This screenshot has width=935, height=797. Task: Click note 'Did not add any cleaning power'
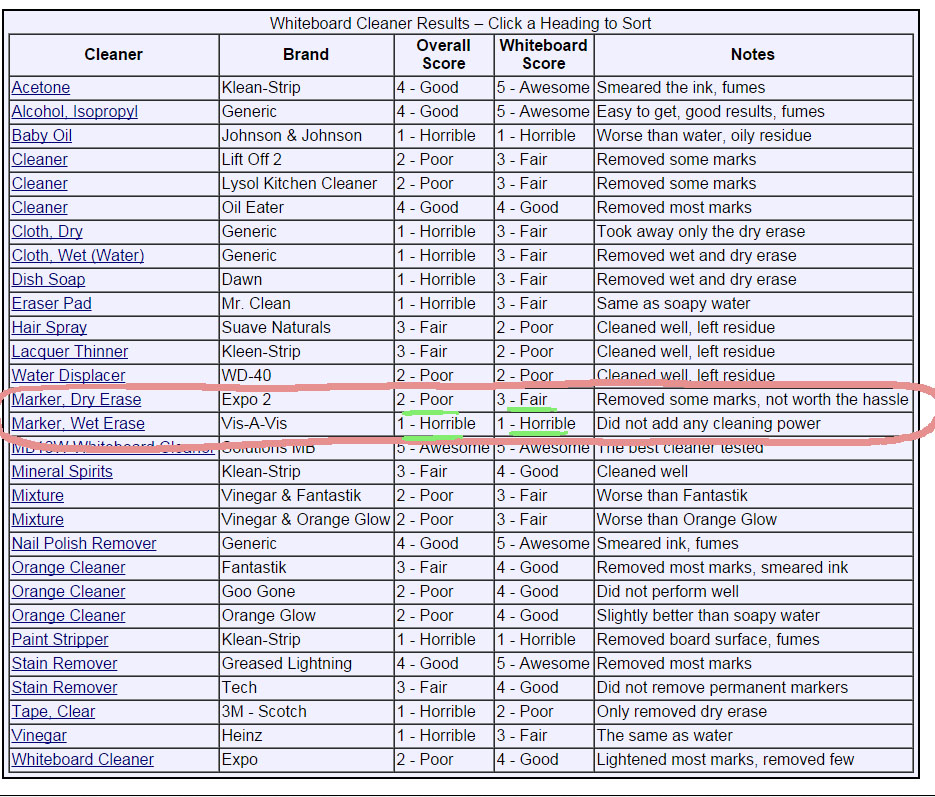click(709, 423)
